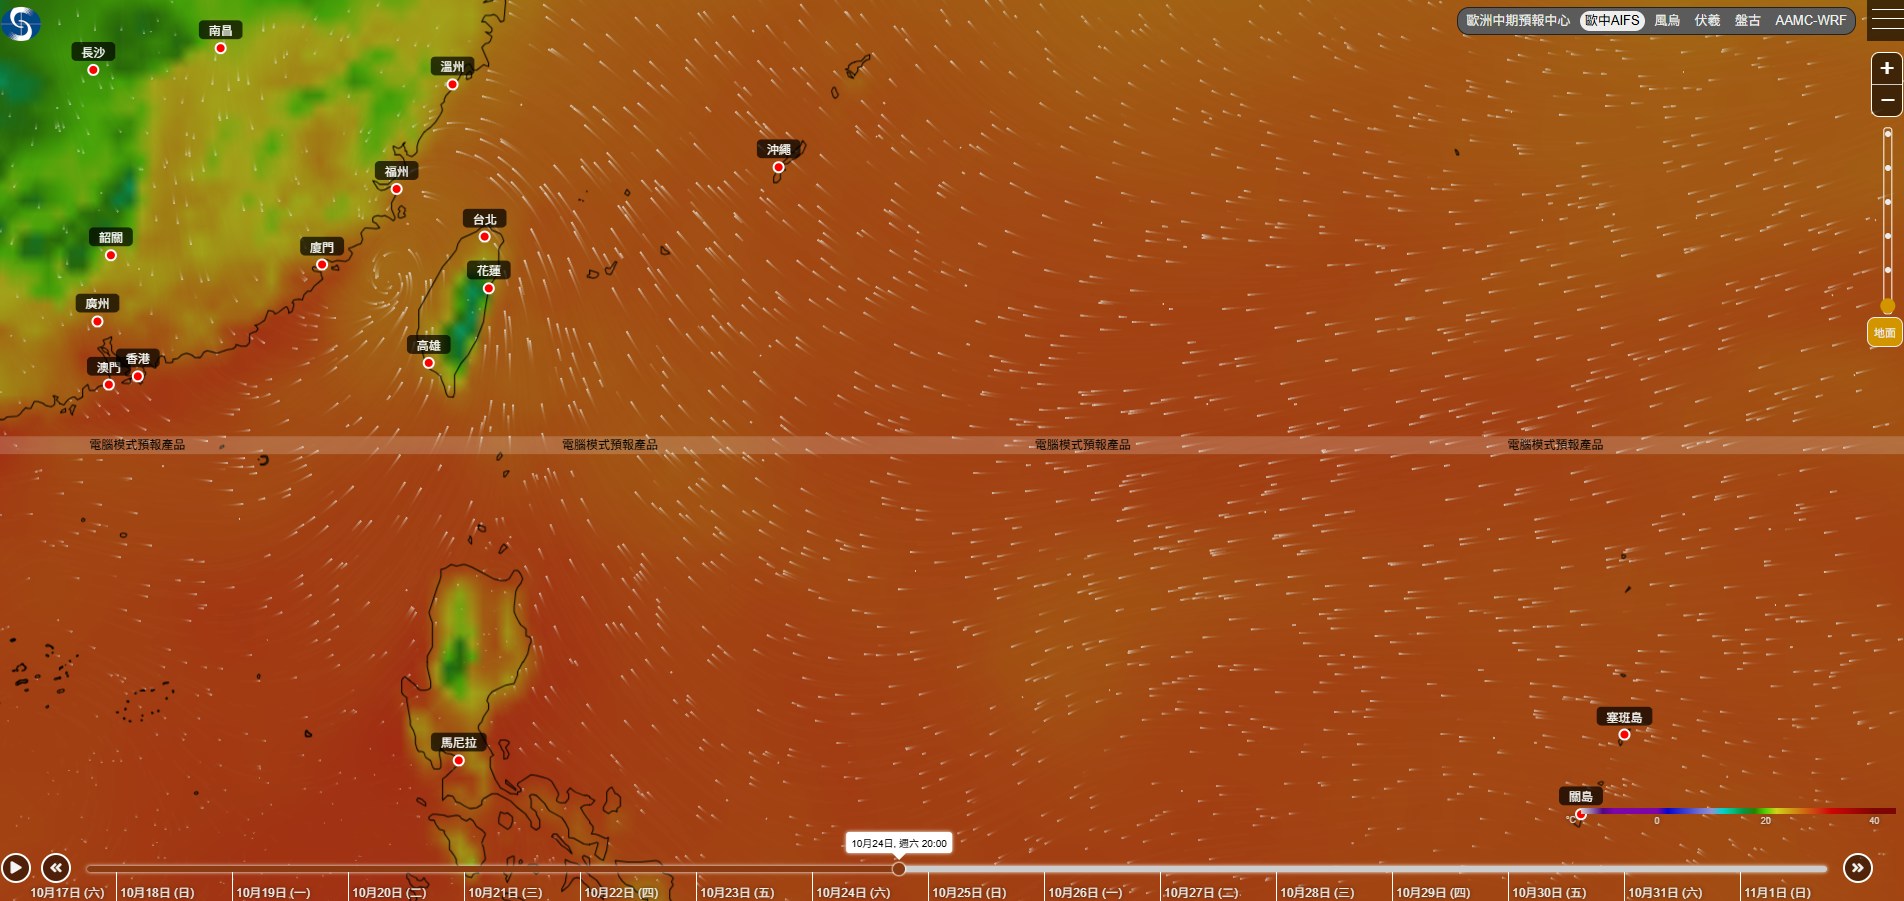Click the 溫州 city marker dot
Screen dimensions: 1904x901
point(453,84)
